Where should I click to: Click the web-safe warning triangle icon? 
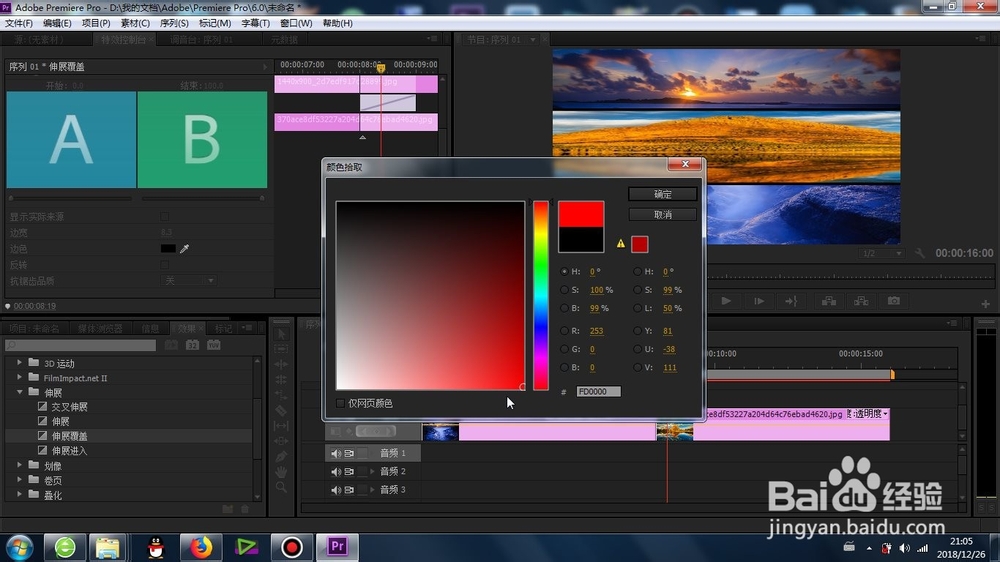coord(621,244)
